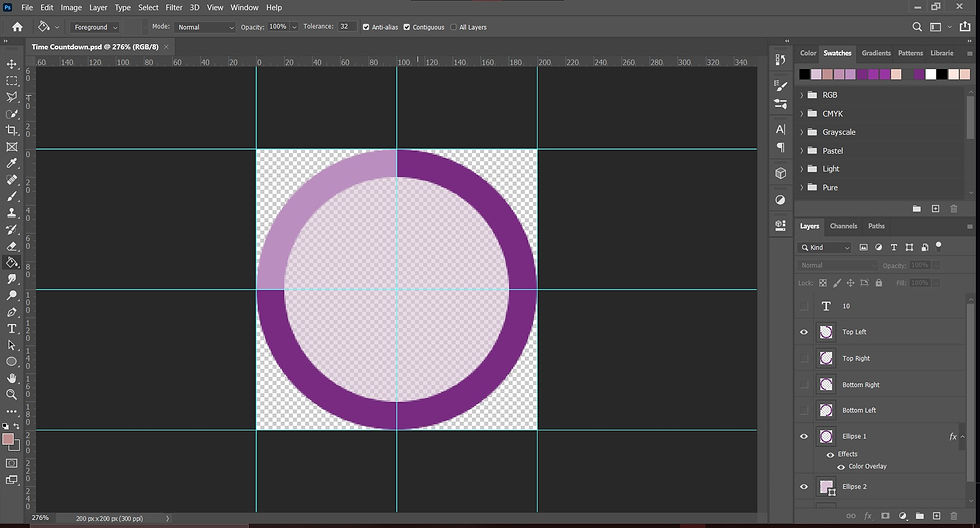Open the Filter menu

point(174,7)
